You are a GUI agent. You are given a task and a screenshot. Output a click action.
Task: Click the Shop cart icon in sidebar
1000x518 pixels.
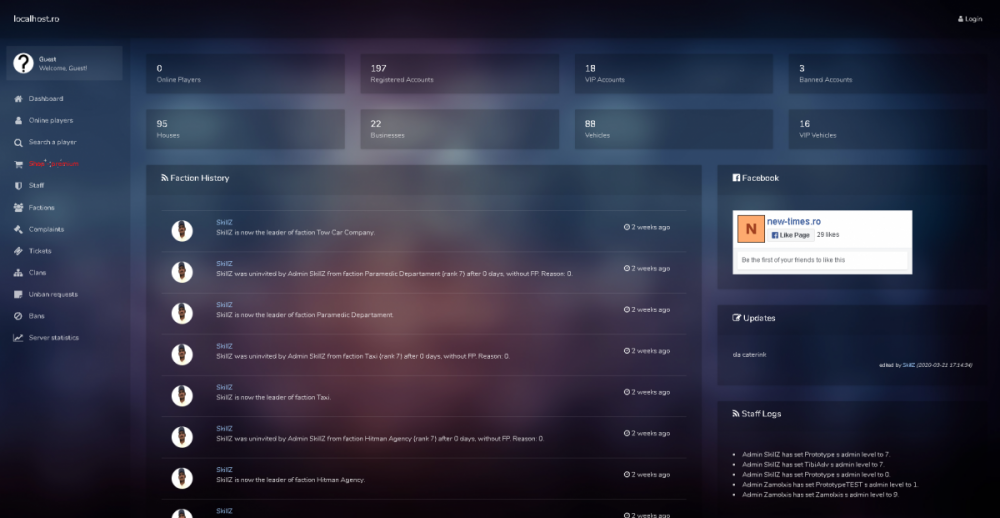click(18, 164)
